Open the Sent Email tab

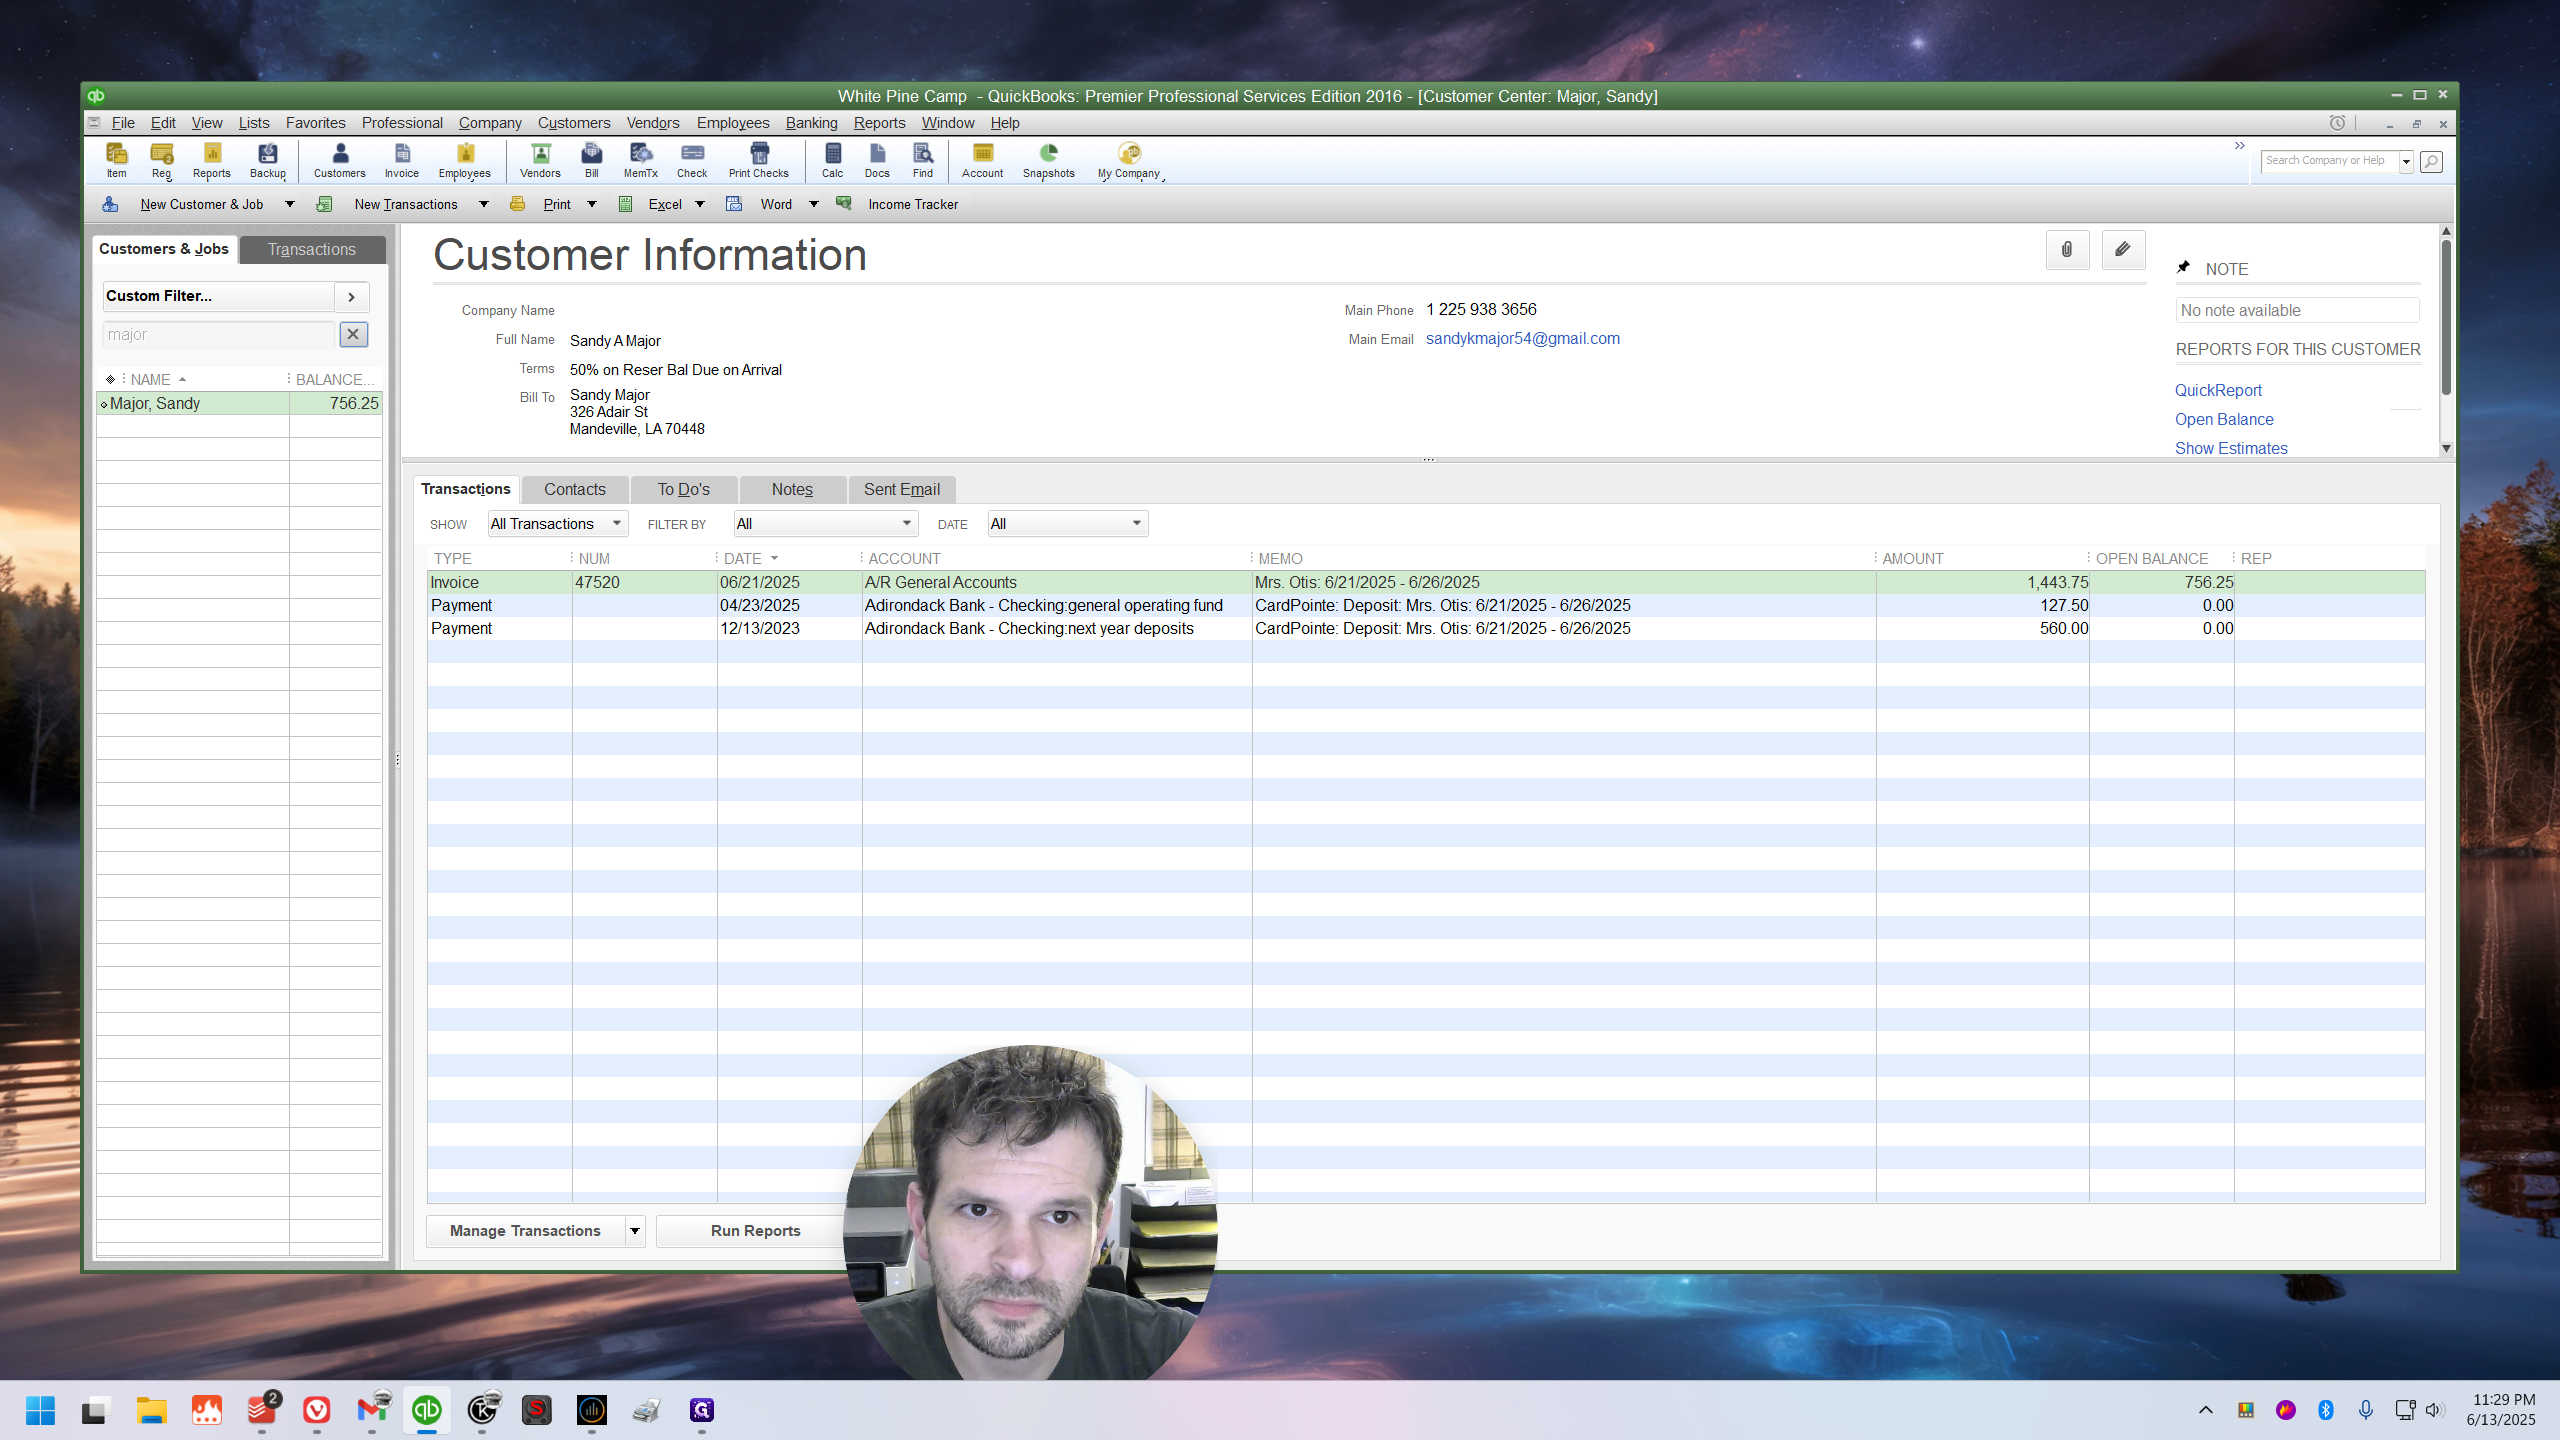(x=902, y=489)
